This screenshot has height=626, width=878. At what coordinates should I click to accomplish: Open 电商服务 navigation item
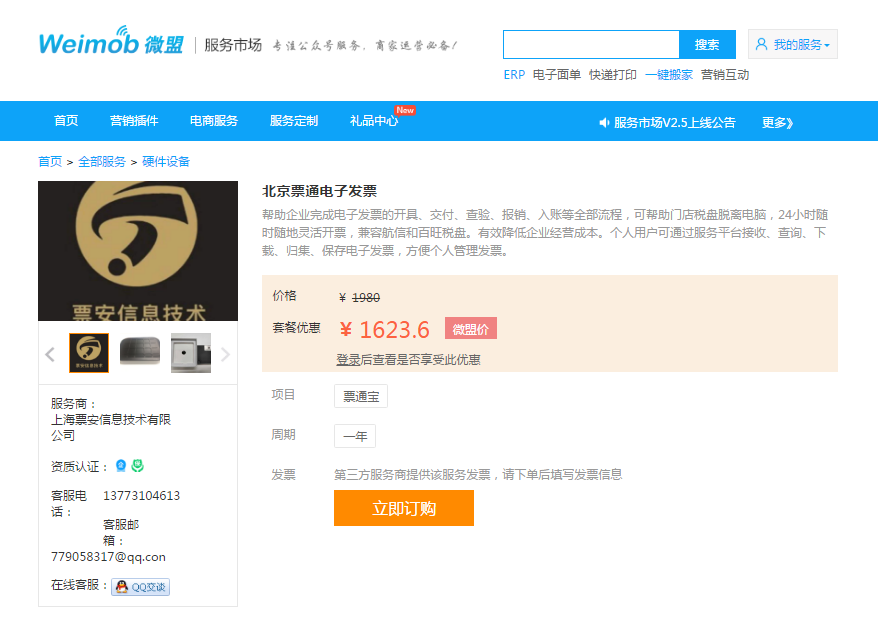tap(214, 121)
